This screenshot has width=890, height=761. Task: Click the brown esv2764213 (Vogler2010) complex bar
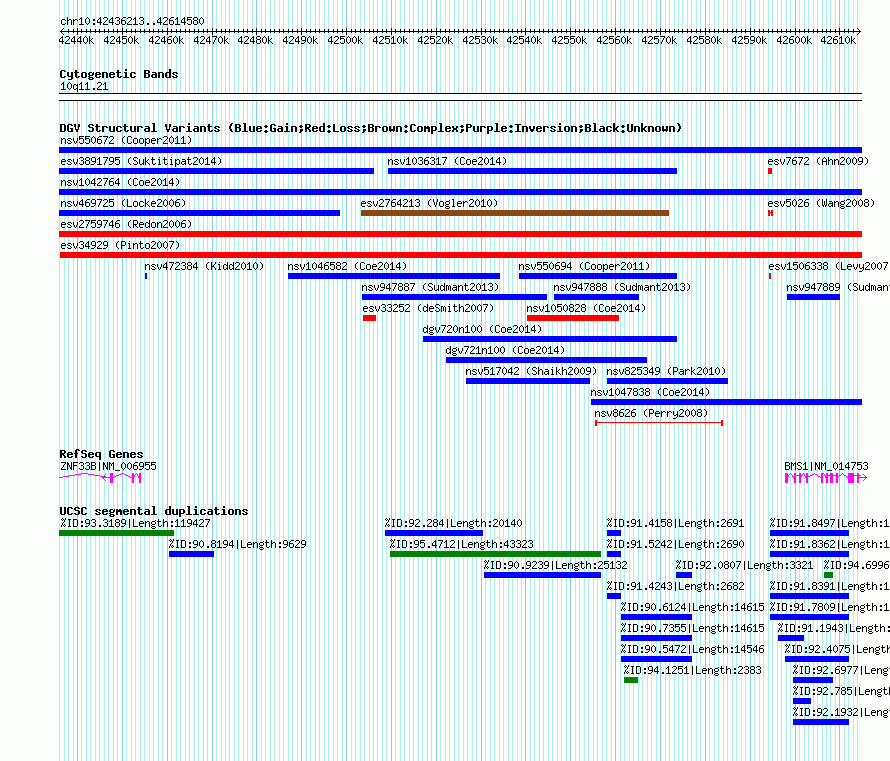(x=515, y=213)
